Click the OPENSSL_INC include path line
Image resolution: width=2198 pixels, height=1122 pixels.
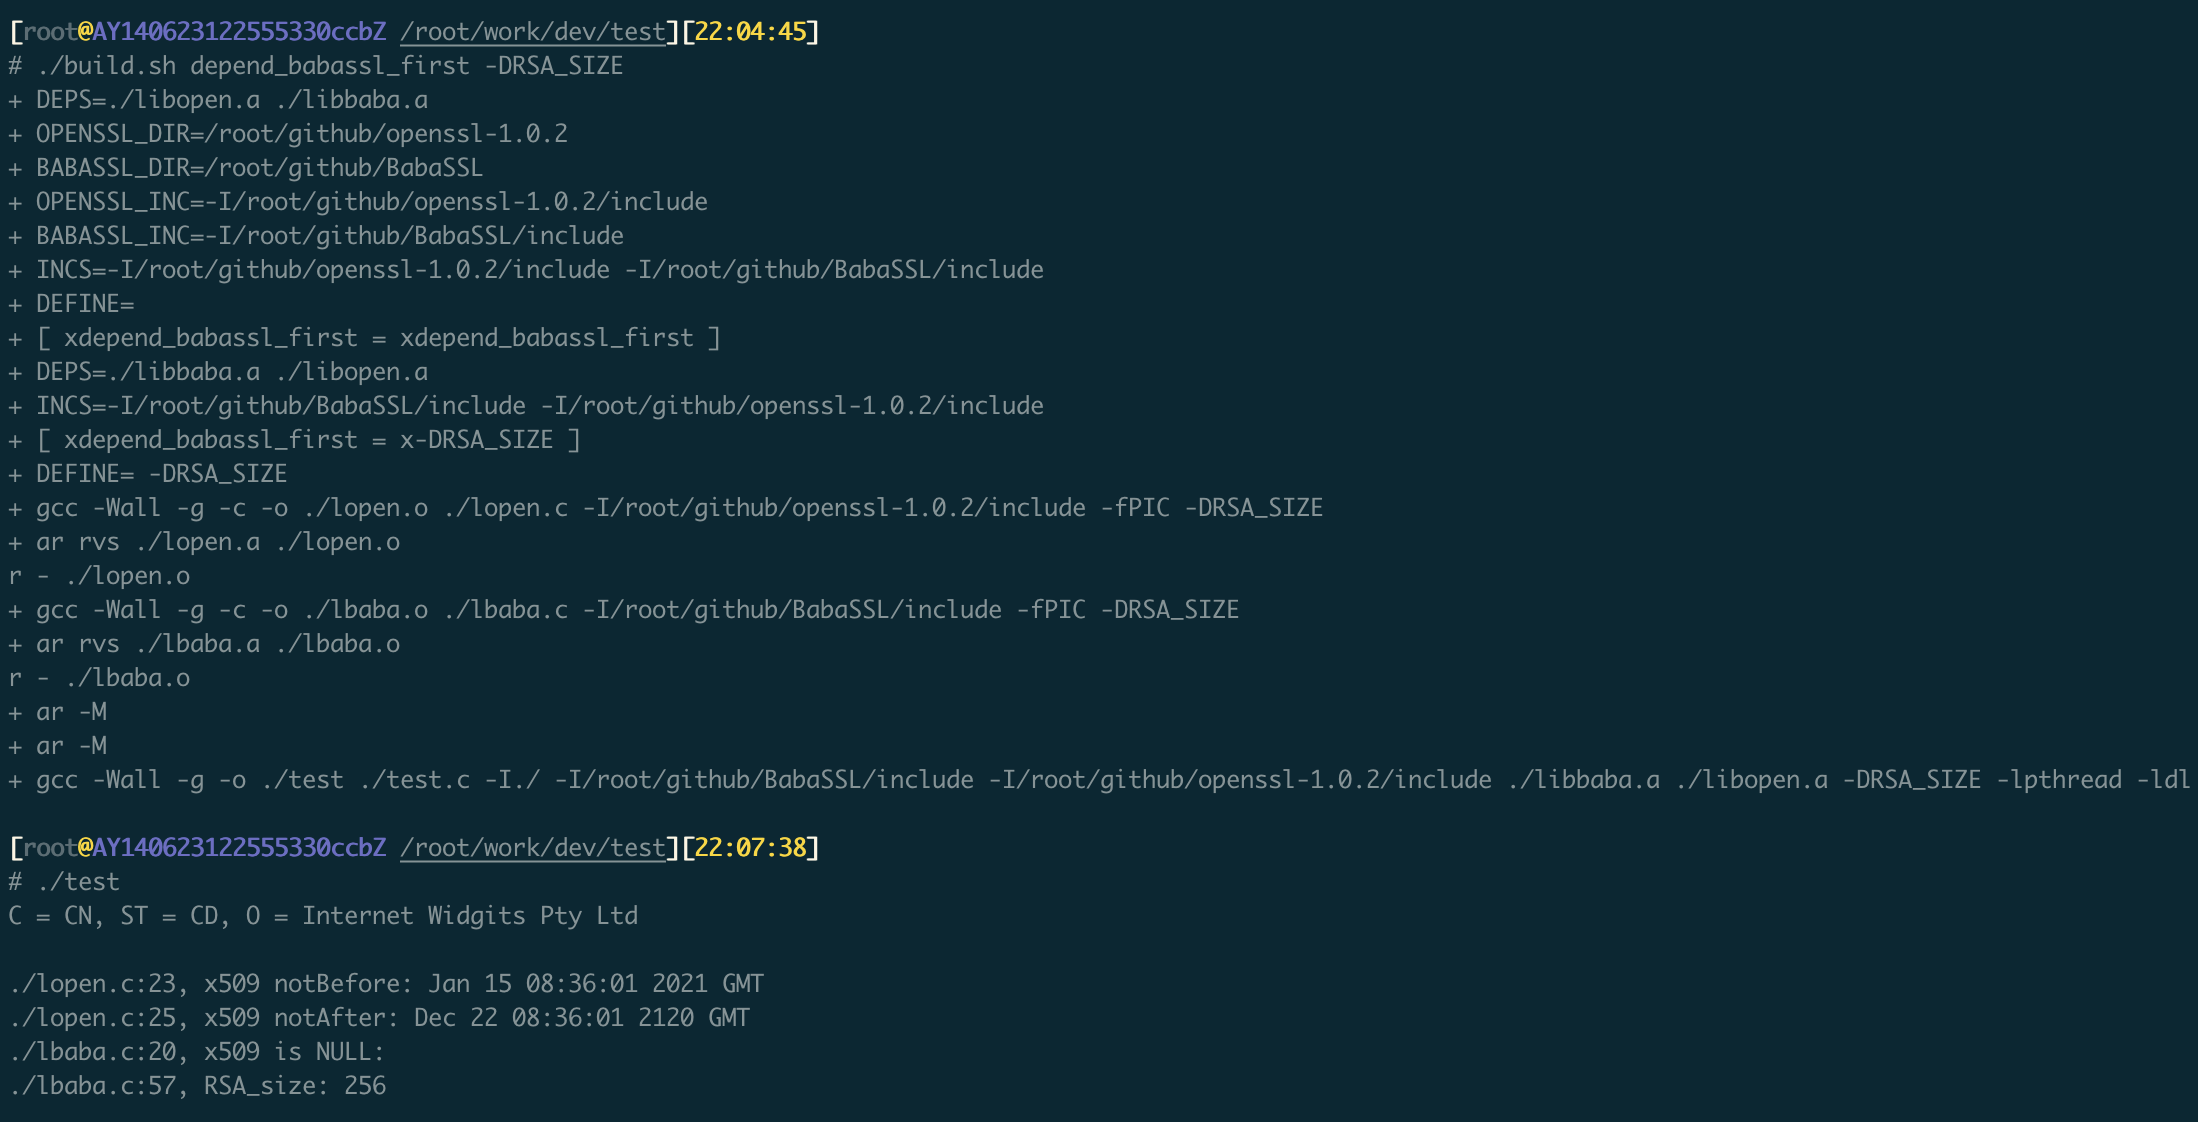370,202
